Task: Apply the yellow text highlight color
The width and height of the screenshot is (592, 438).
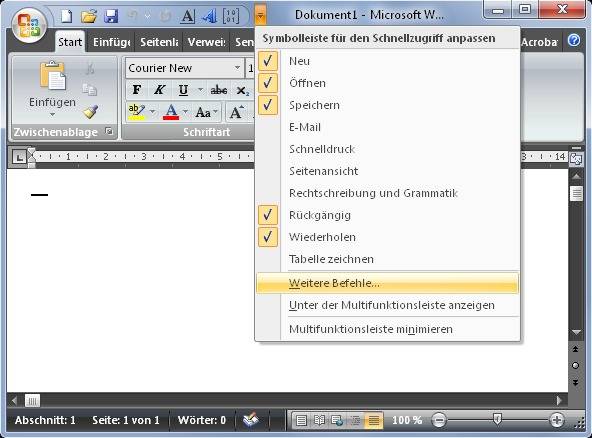Action: pyautogui.click(x=137, y=112)
